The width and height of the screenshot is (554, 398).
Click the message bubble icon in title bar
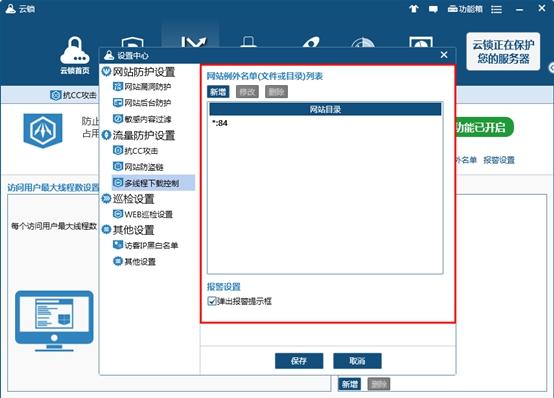433,9
